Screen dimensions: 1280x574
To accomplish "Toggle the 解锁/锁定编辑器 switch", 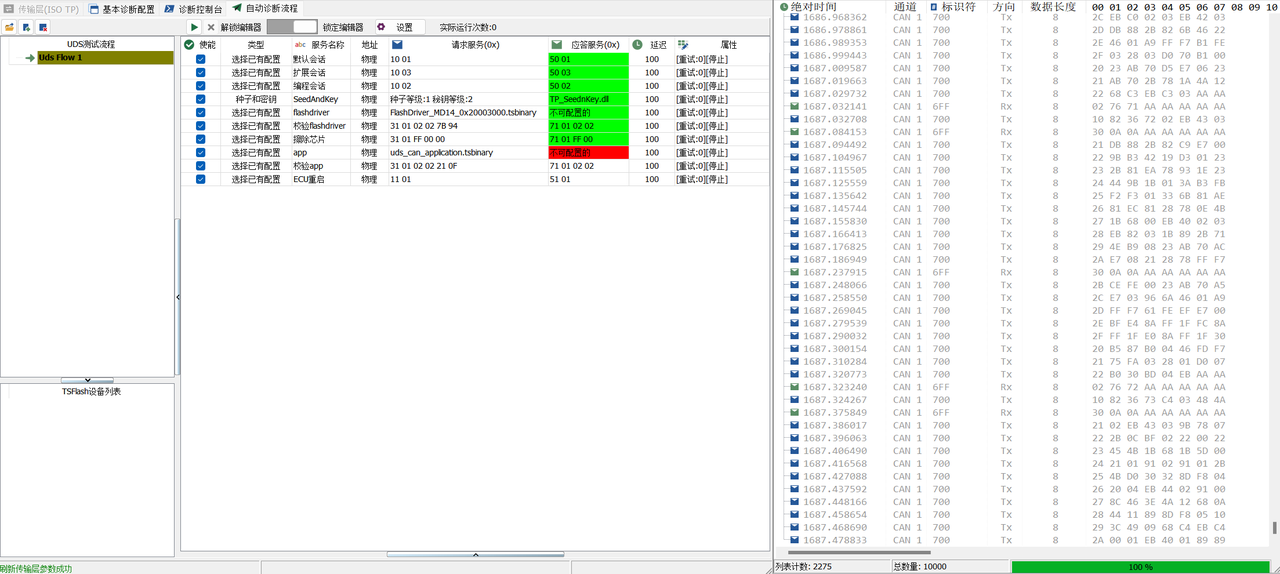I will 292,27.
